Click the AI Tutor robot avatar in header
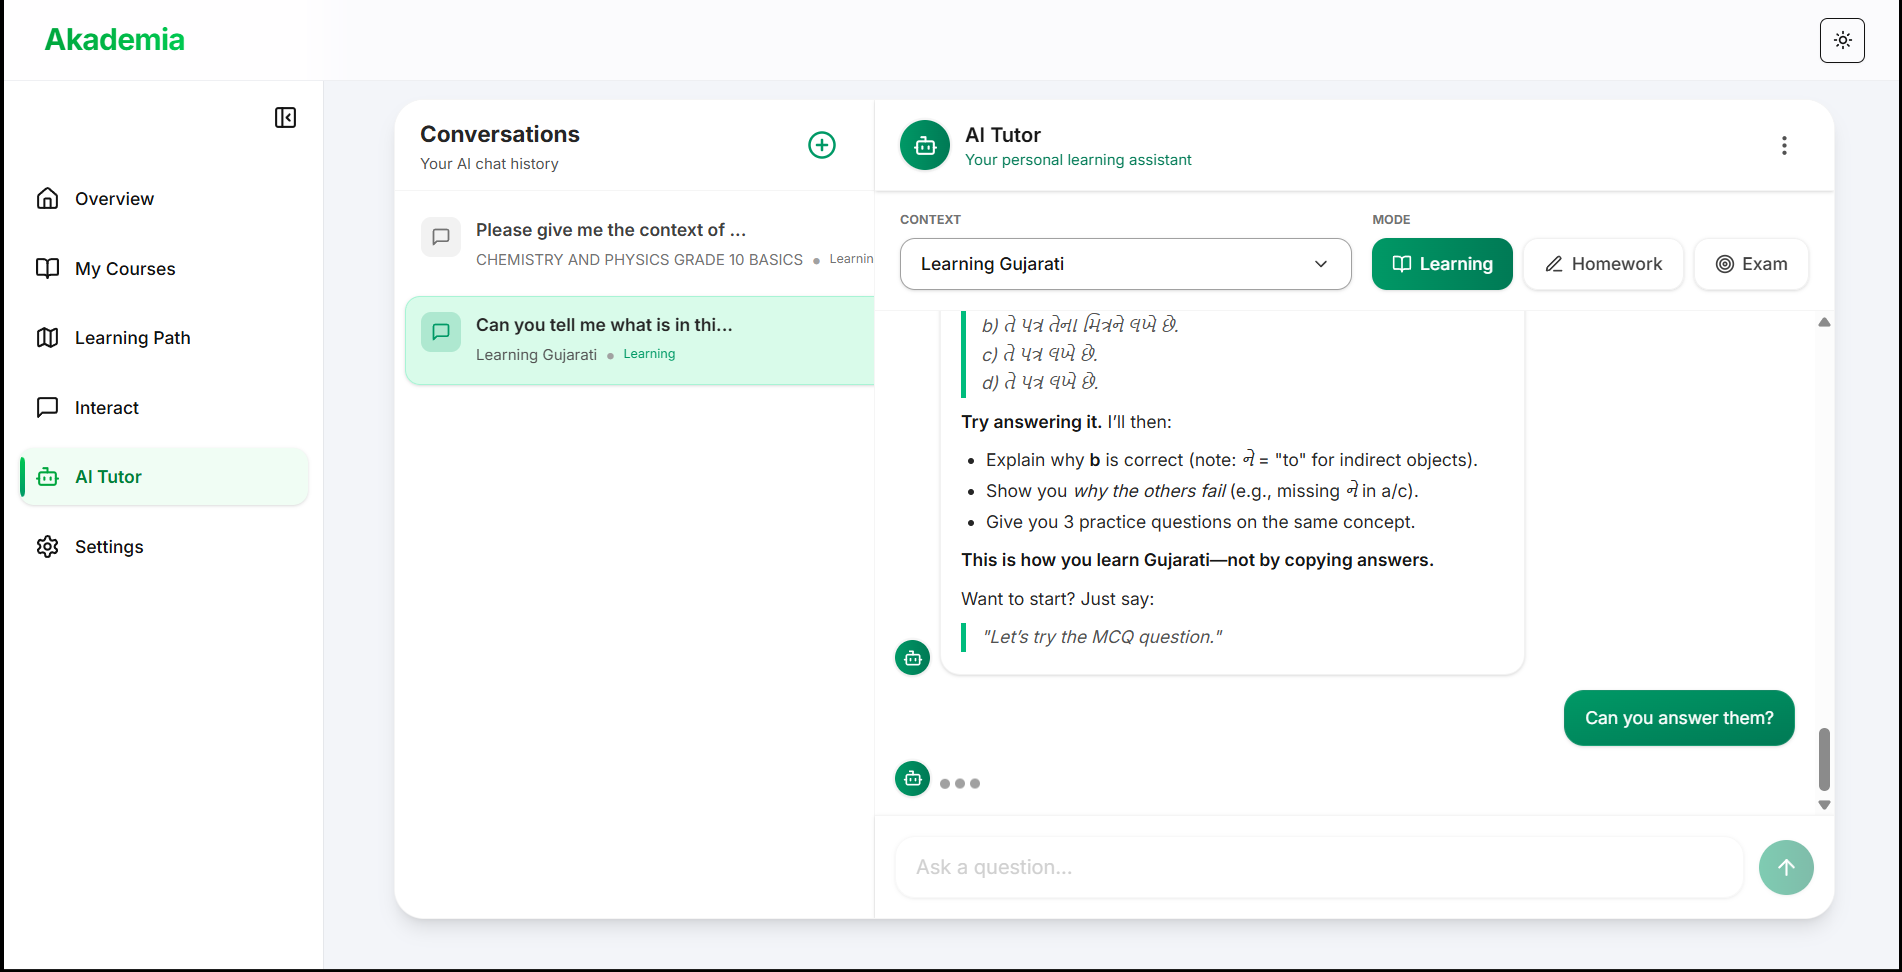The image size is (1902, 972). tap(924, 146)
